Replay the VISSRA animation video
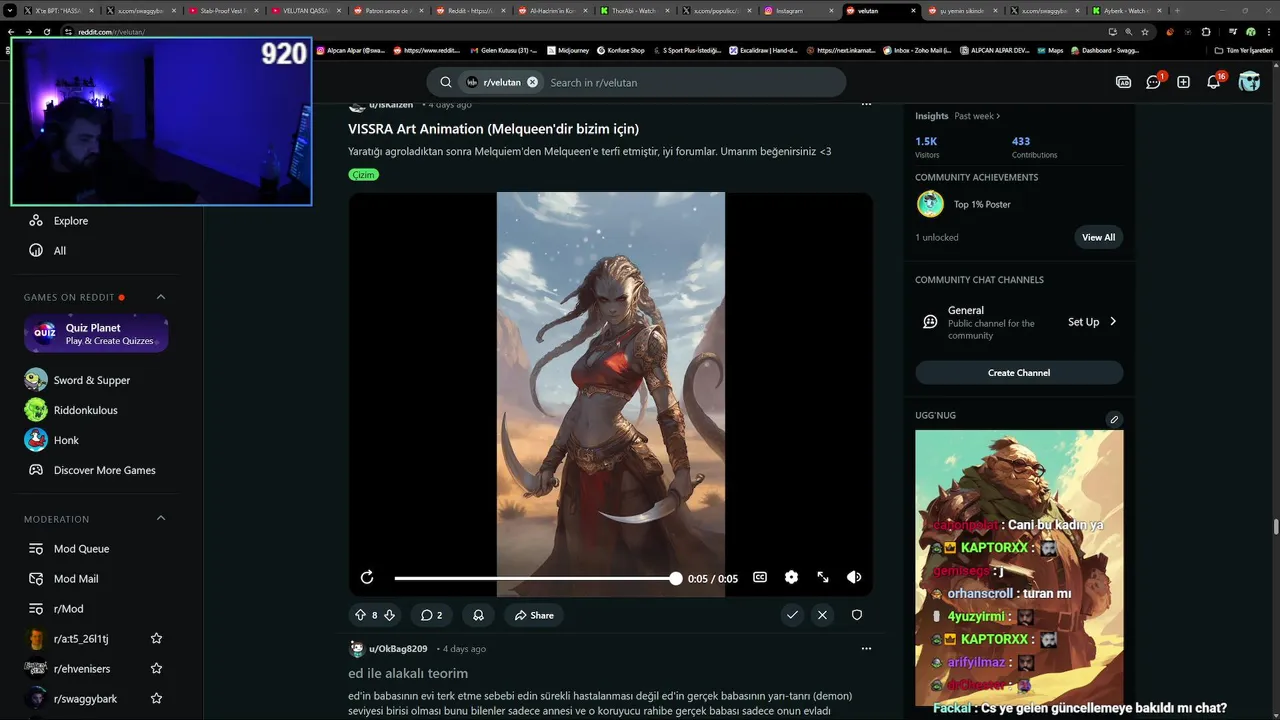Screen dimensions: 1280x720 point(367,577)
